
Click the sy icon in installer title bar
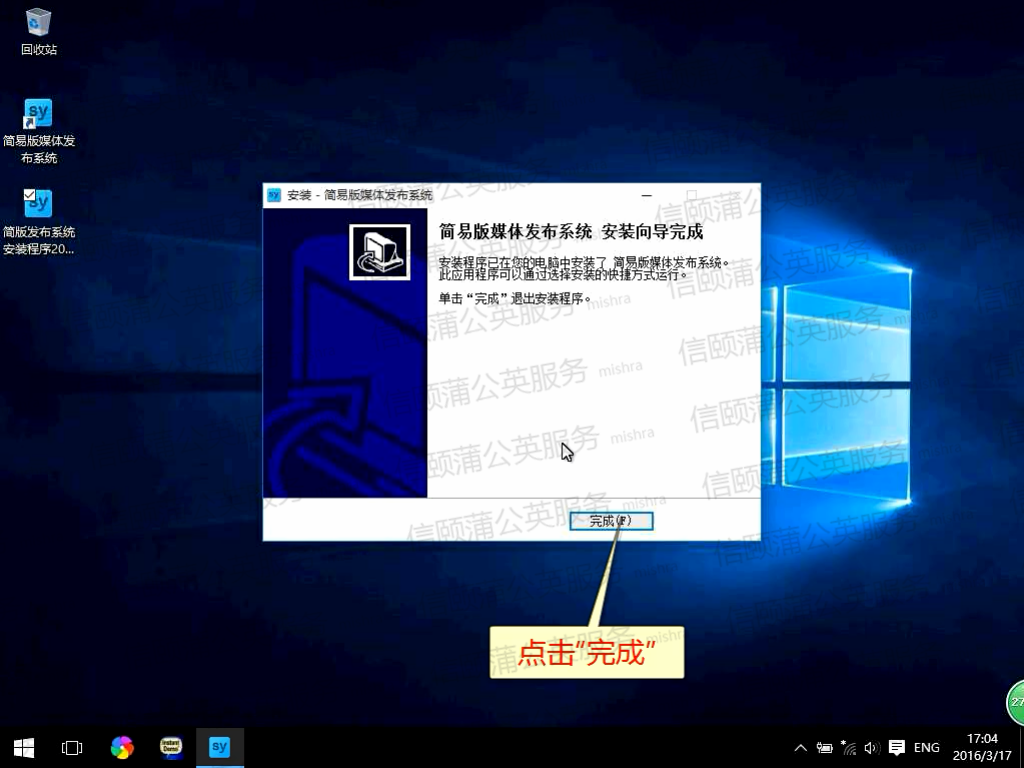[x=274, y=195]
